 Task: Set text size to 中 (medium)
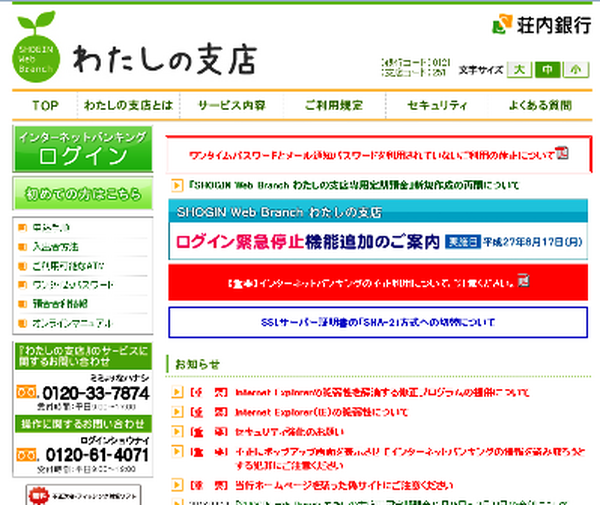[x=548, y=70]
